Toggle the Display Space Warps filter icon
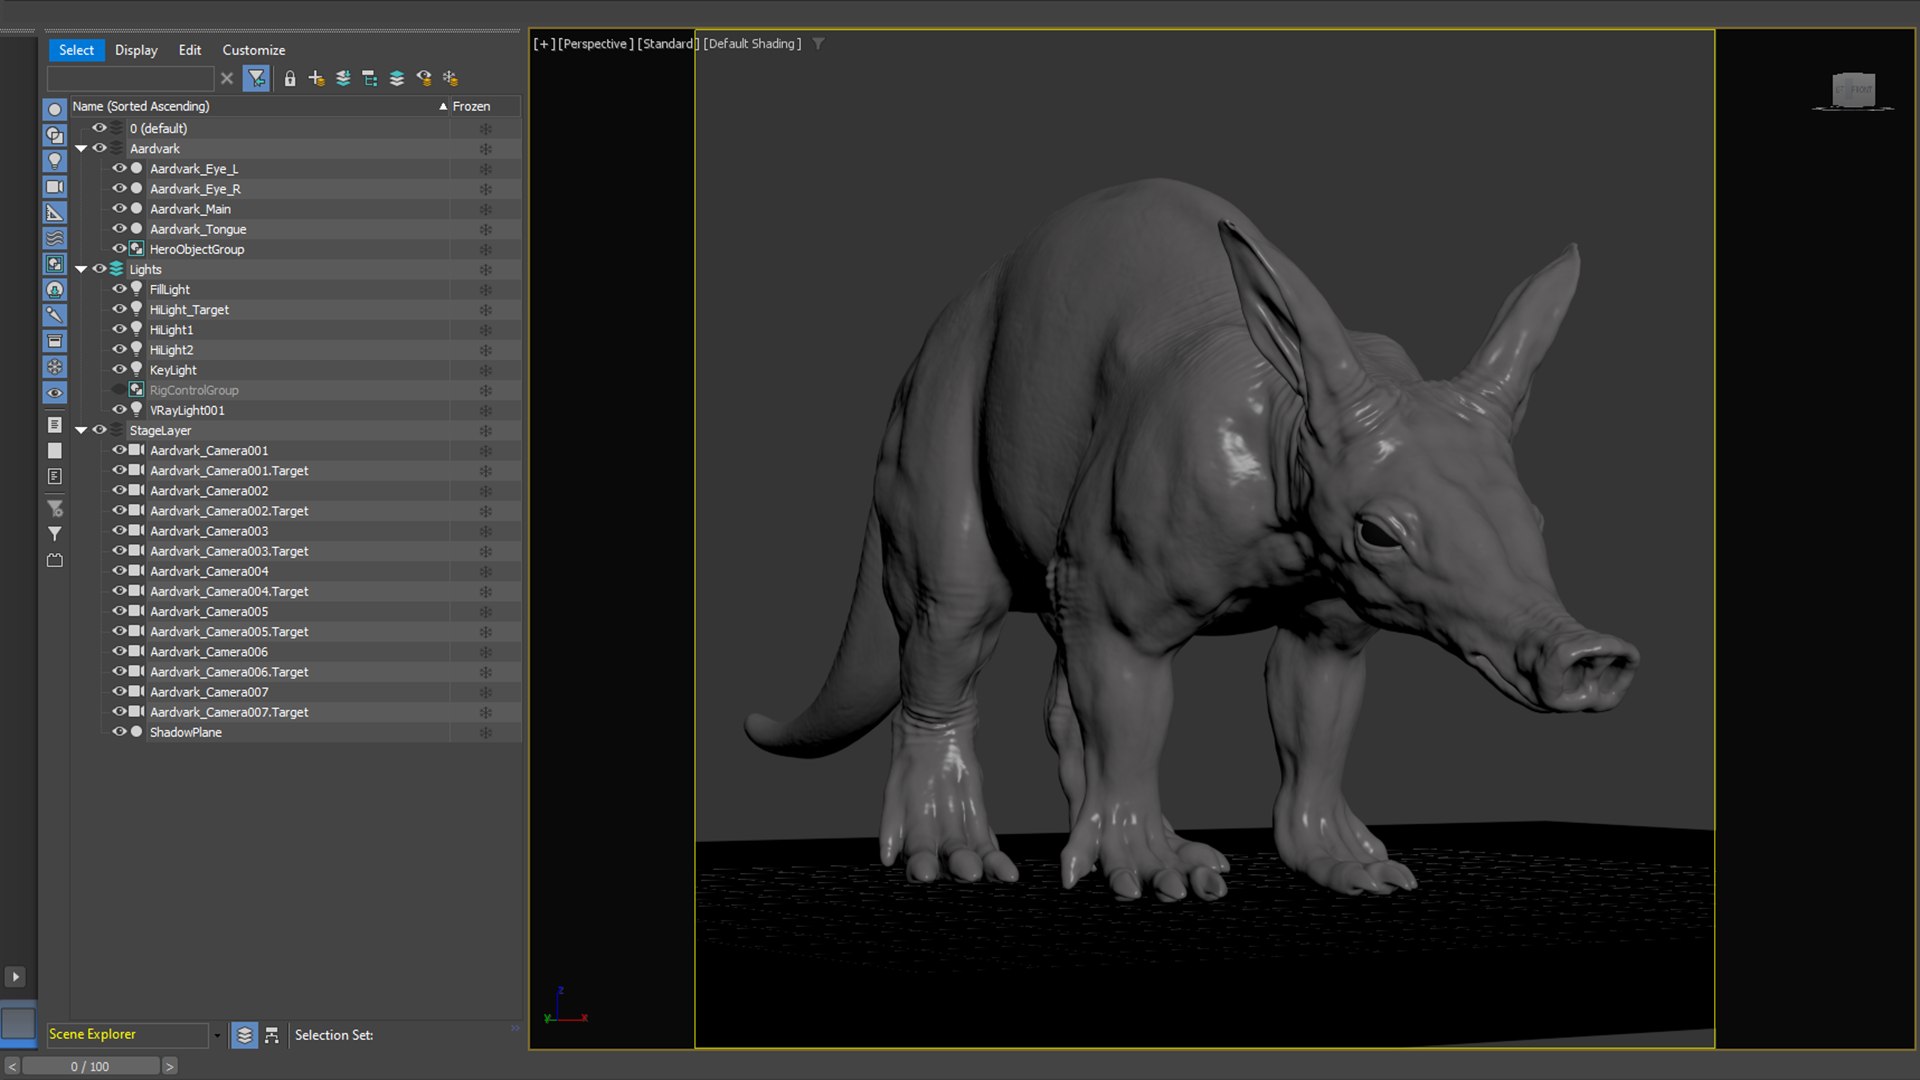Image resolution: width=1920 pixels, height=1080 pixels. click(x=55, y=238)
